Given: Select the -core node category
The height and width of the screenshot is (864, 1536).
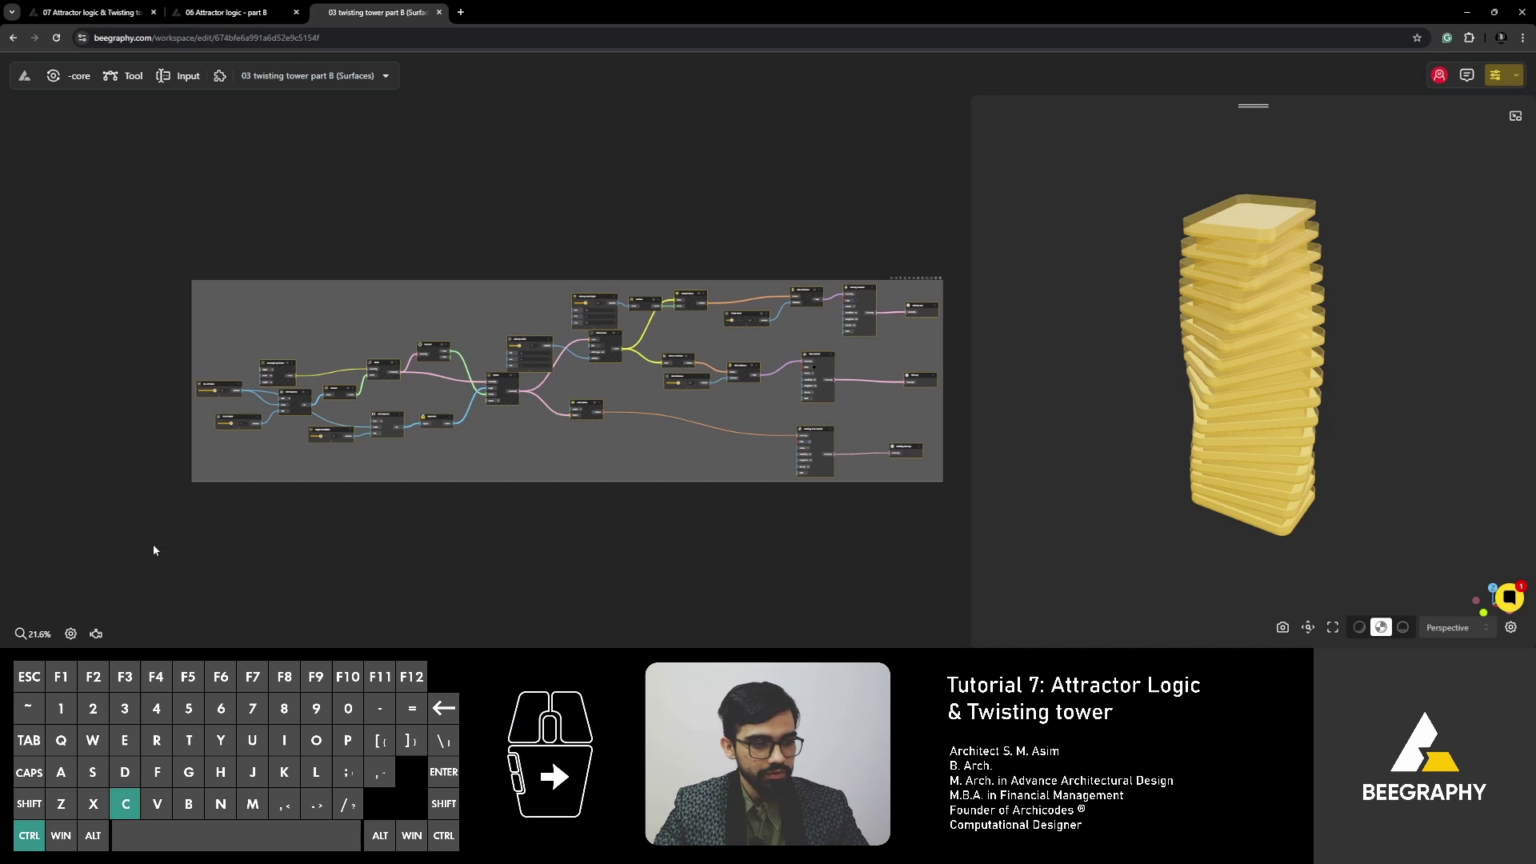Looking at the screenshot, I should 70,75.
